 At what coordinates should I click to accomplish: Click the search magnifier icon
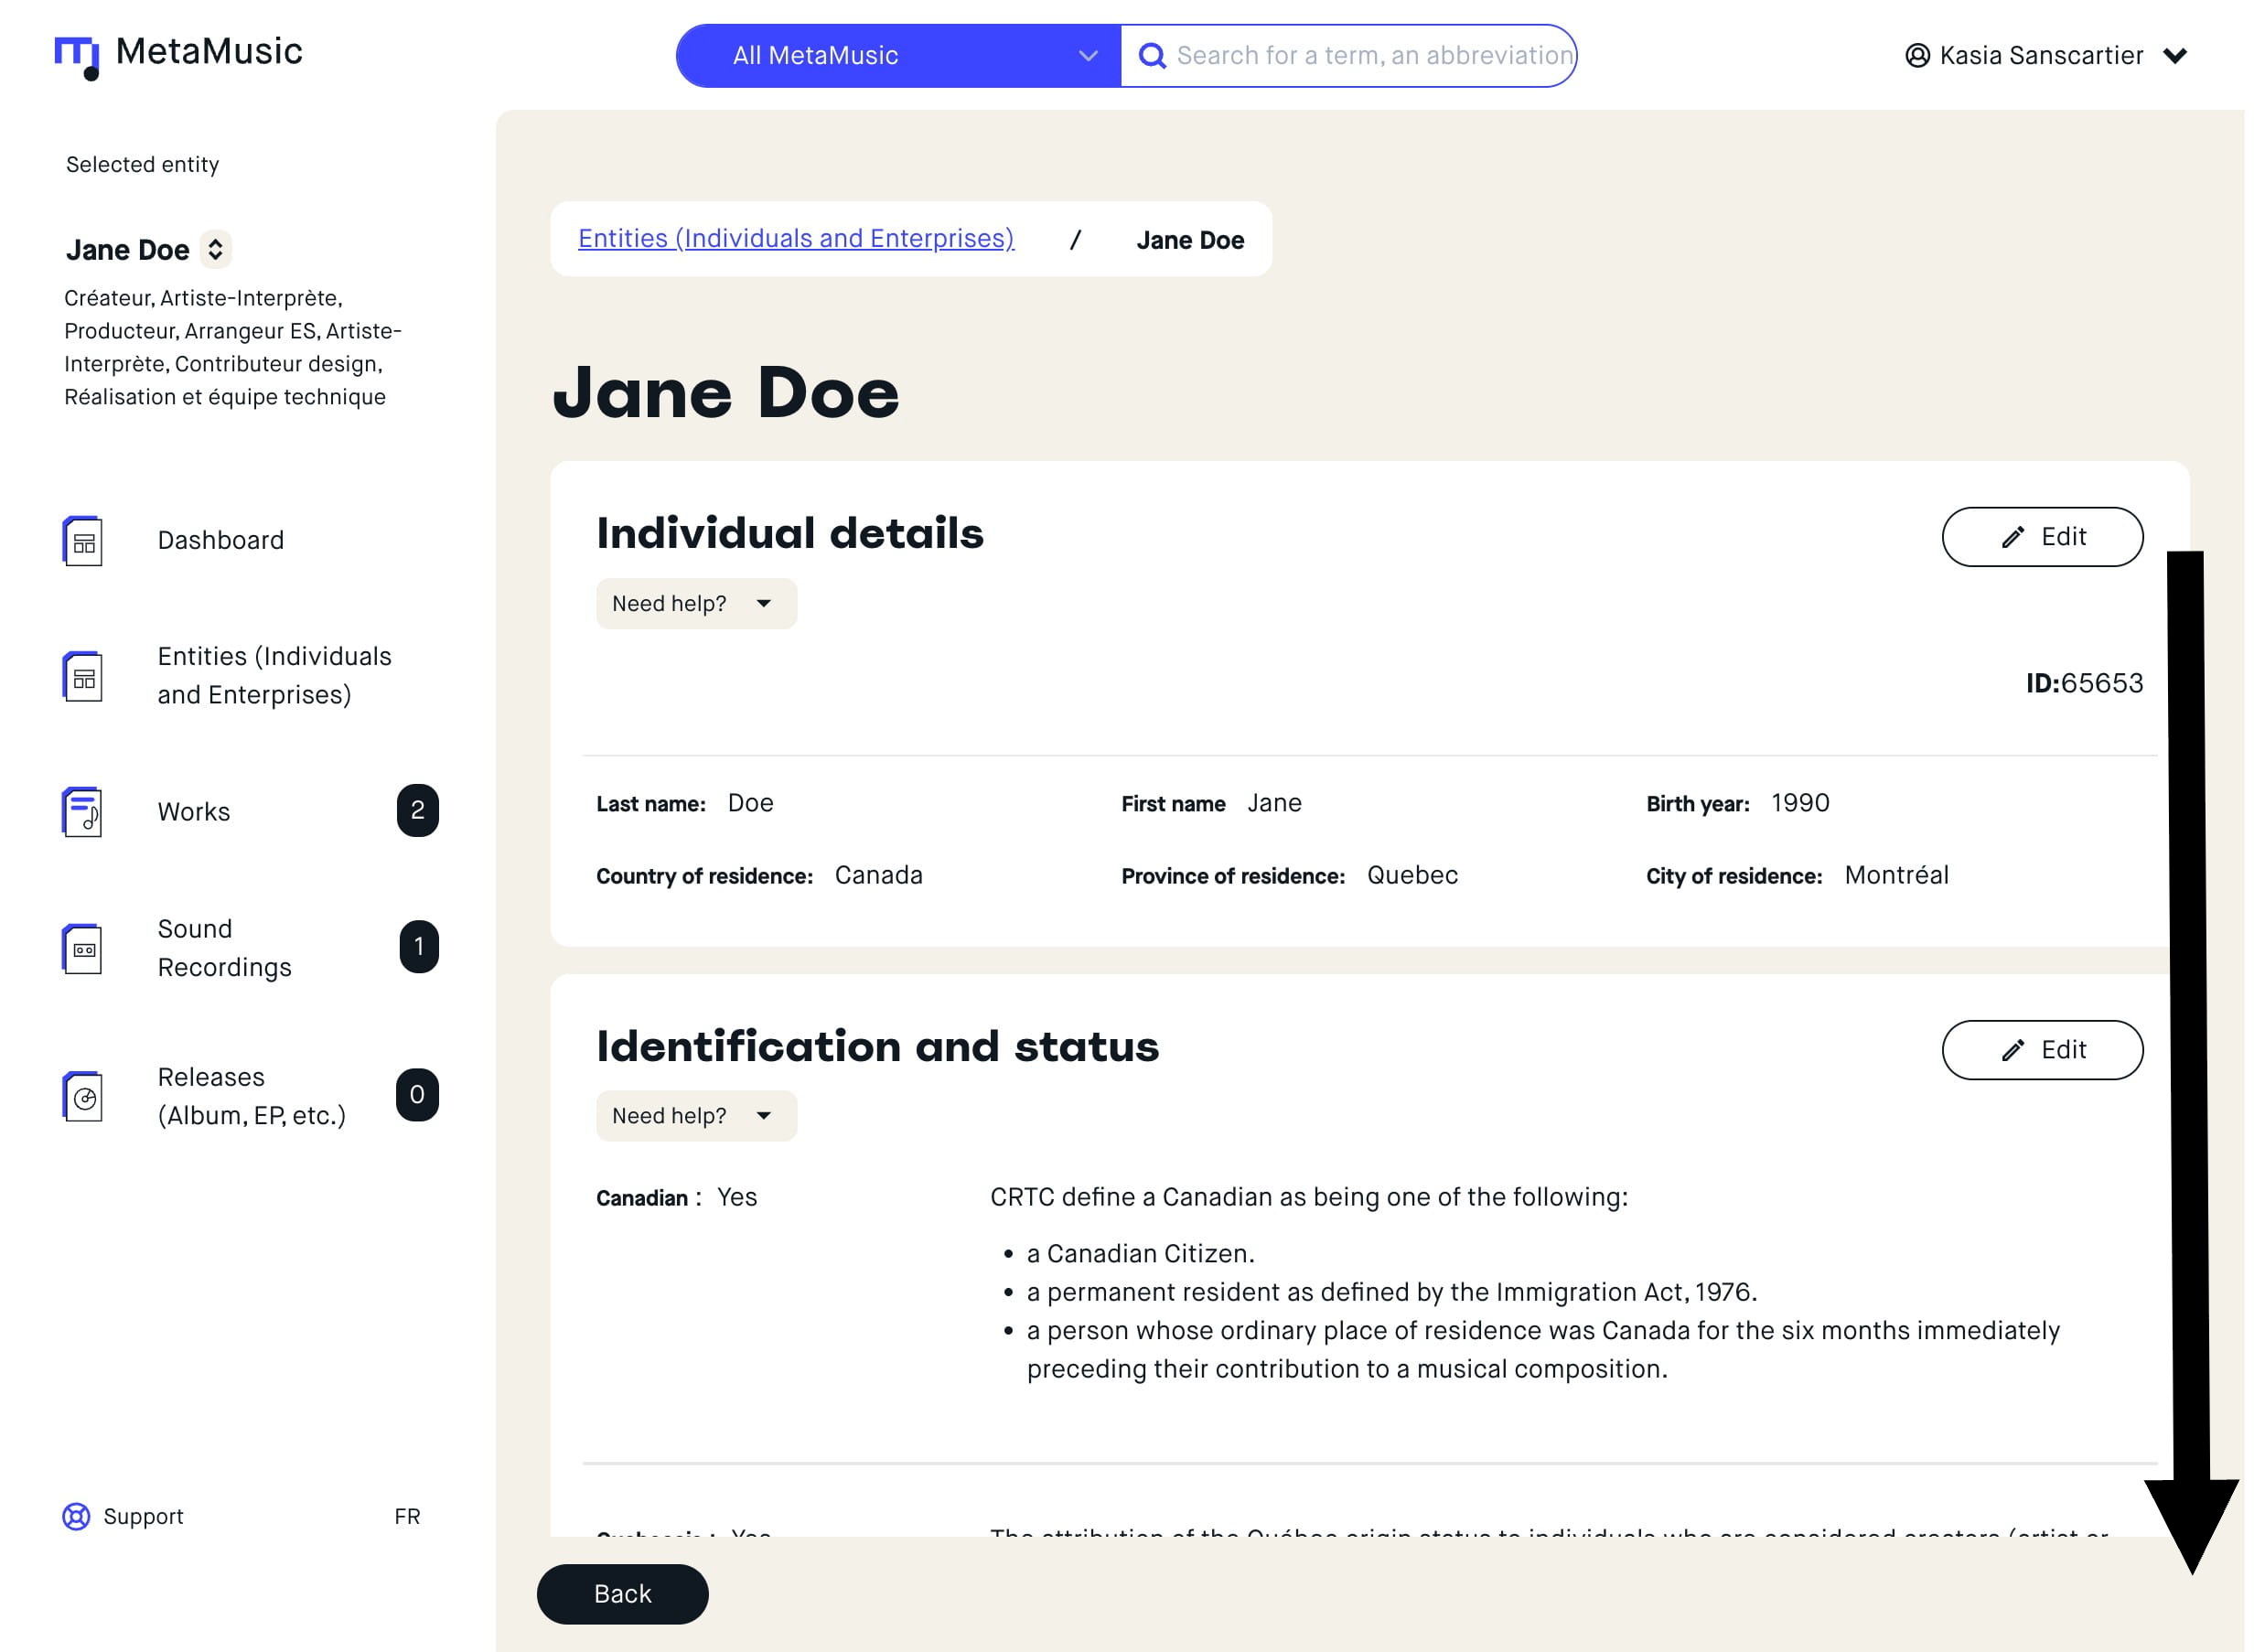1152,56
